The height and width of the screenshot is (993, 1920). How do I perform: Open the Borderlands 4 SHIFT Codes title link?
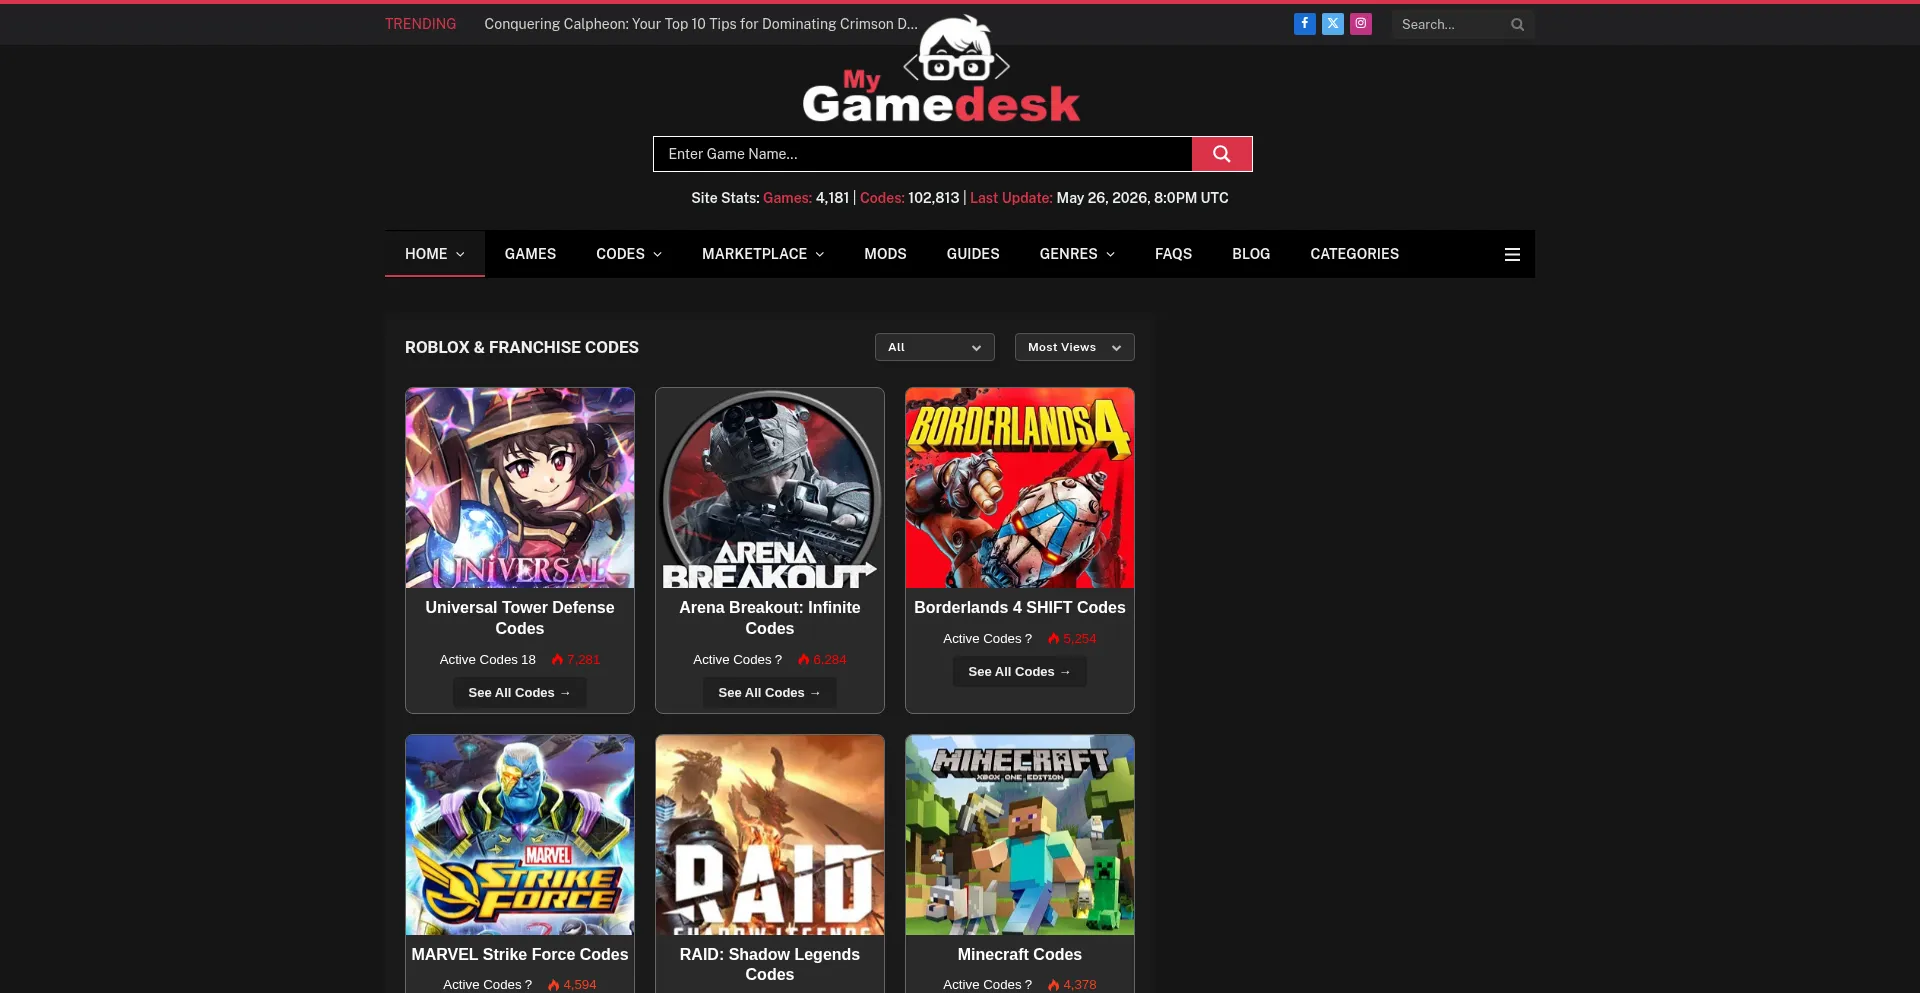[x=1020, y=608]
